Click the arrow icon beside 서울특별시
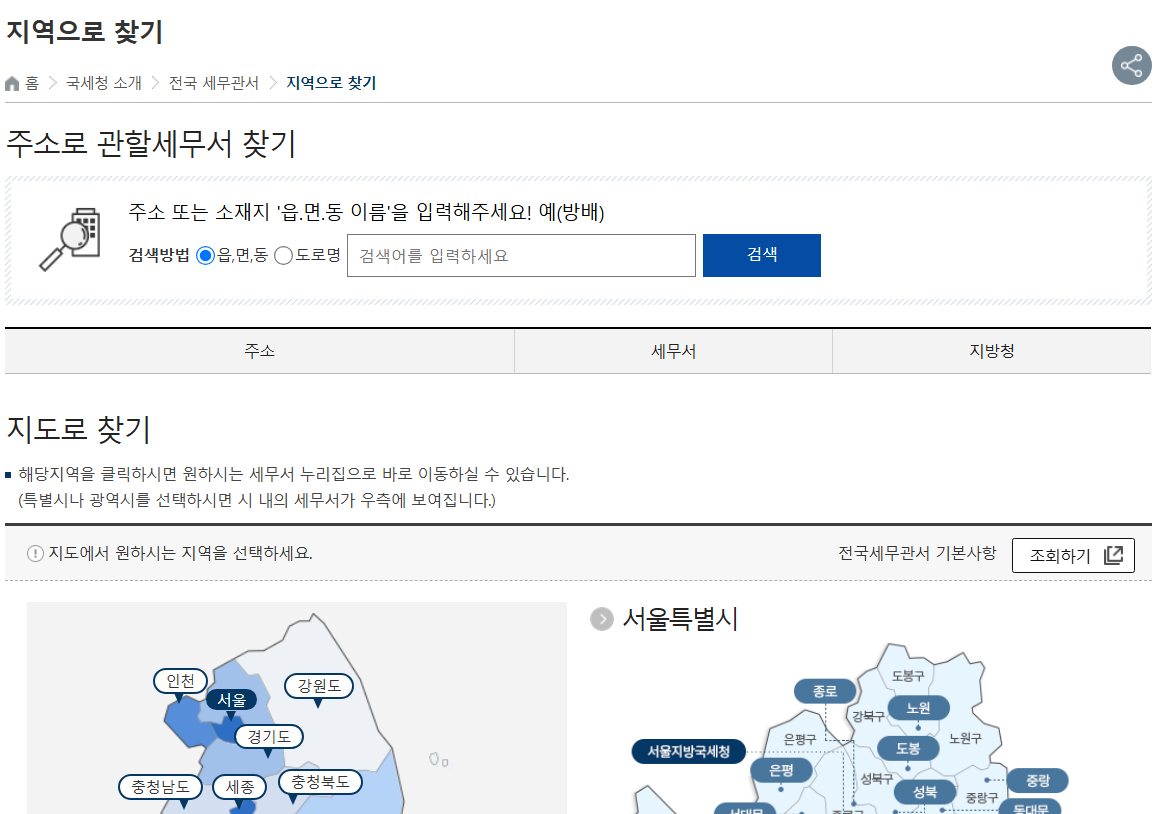Image resolution: width=1165 pixels, height=814 pixels. click(x=602, y=619)
